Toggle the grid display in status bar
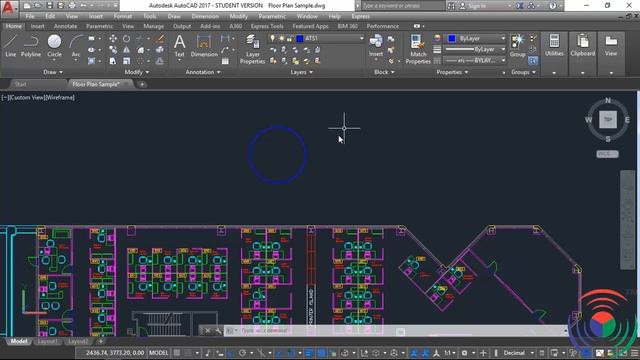640x360 pixels. pos(177,353)
